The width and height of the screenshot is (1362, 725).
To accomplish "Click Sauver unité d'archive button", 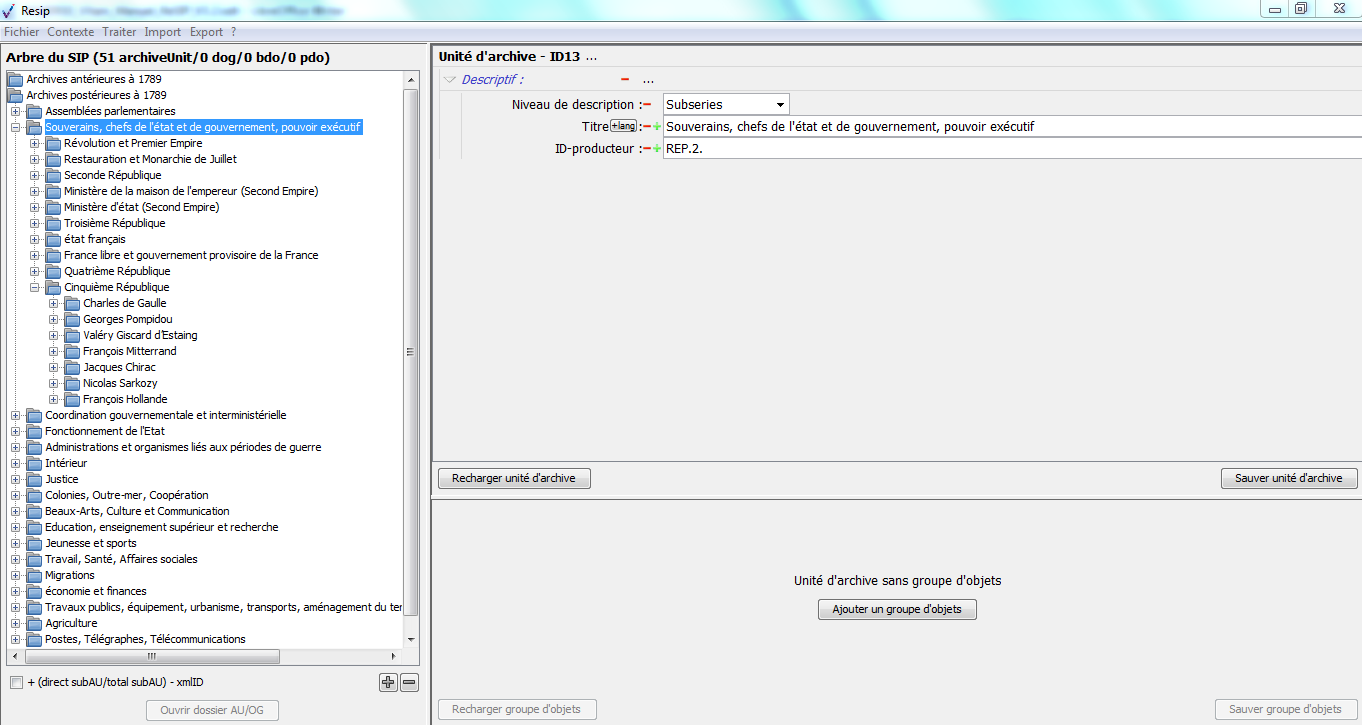I will [1288, 478].
